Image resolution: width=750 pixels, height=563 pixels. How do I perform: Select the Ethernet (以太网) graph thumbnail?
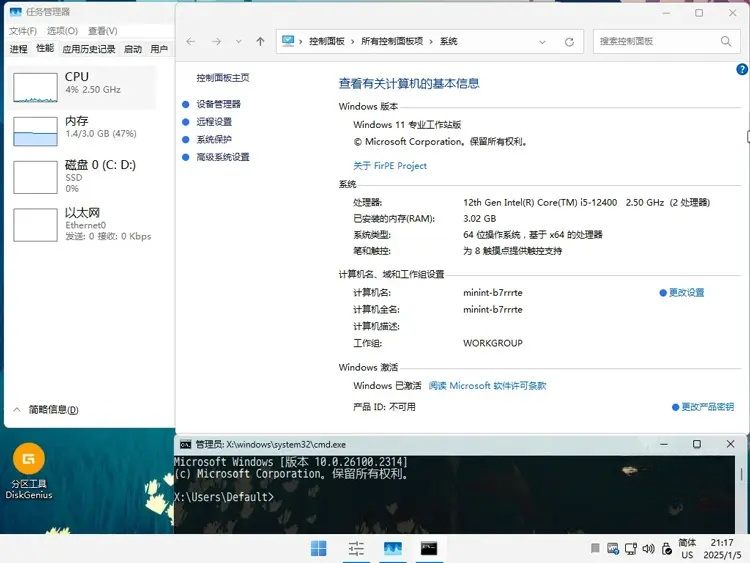(35, 225)
